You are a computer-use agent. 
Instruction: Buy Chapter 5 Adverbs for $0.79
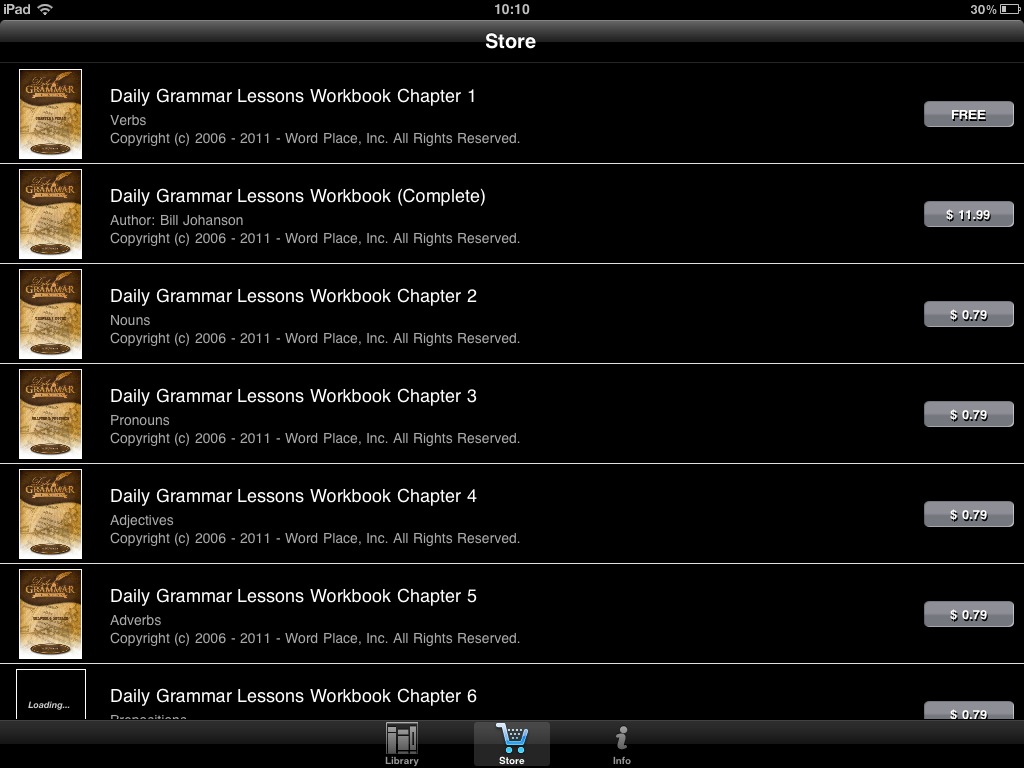[968, 614]
